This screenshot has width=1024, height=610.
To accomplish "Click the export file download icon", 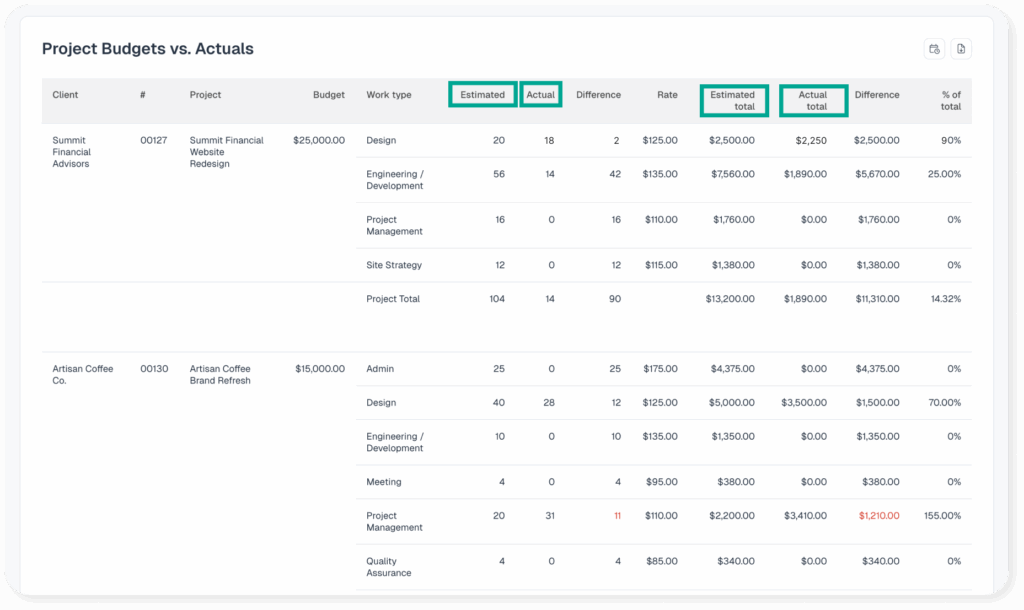I will [961, 49].
